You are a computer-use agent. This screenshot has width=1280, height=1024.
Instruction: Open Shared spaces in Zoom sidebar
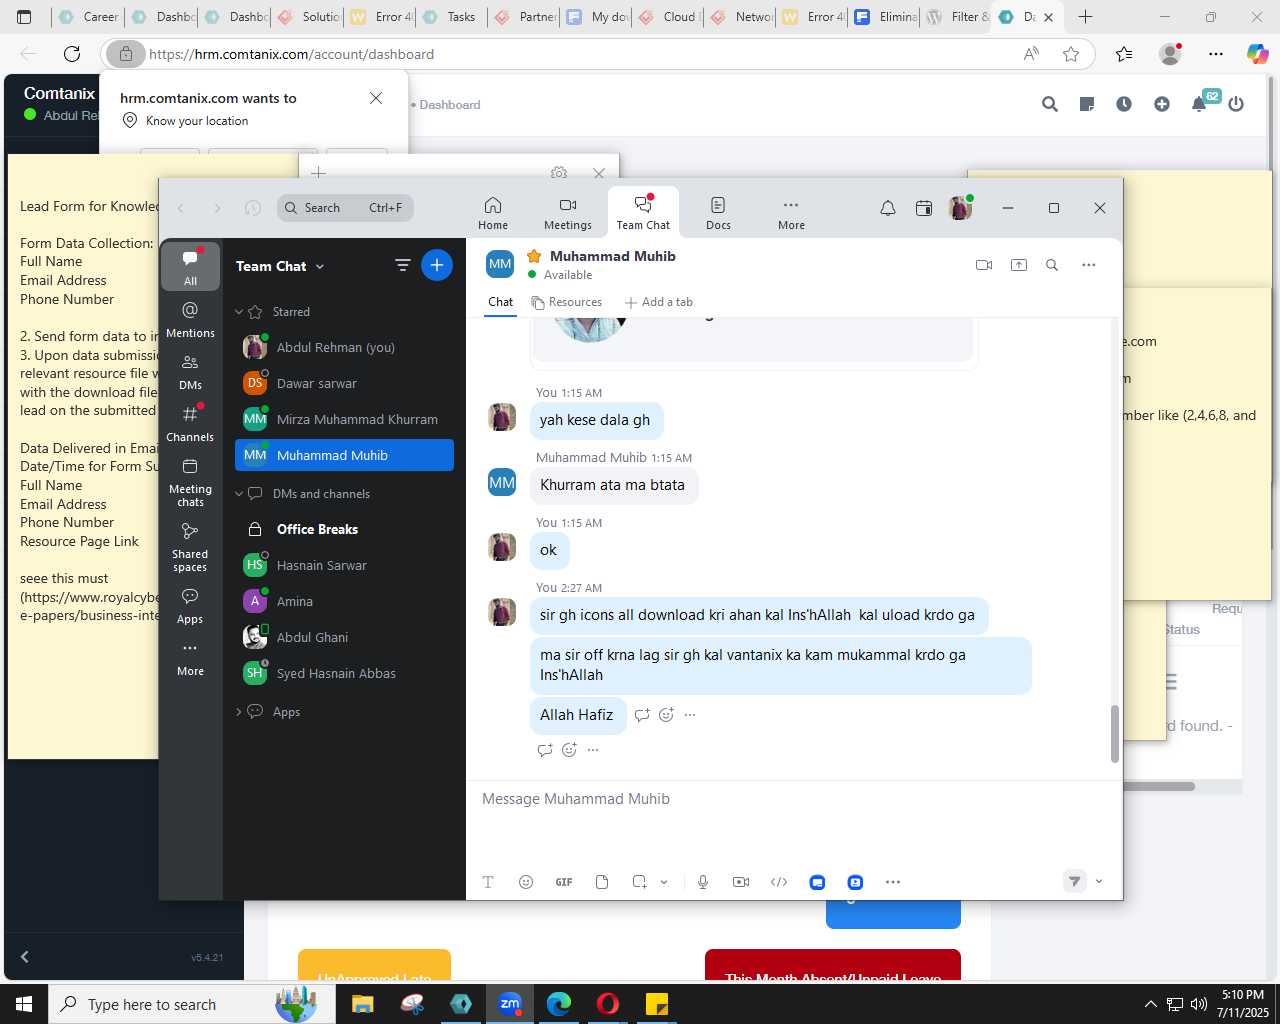[190, 547]
